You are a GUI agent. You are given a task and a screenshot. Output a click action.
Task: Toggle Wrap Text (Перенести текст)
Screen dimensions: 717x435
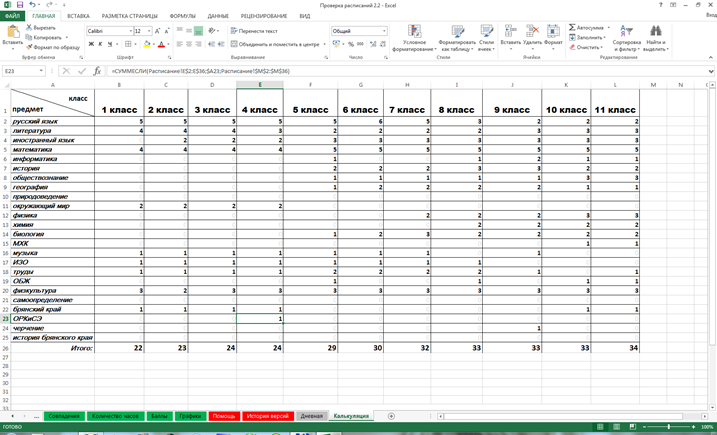point(254,31)
